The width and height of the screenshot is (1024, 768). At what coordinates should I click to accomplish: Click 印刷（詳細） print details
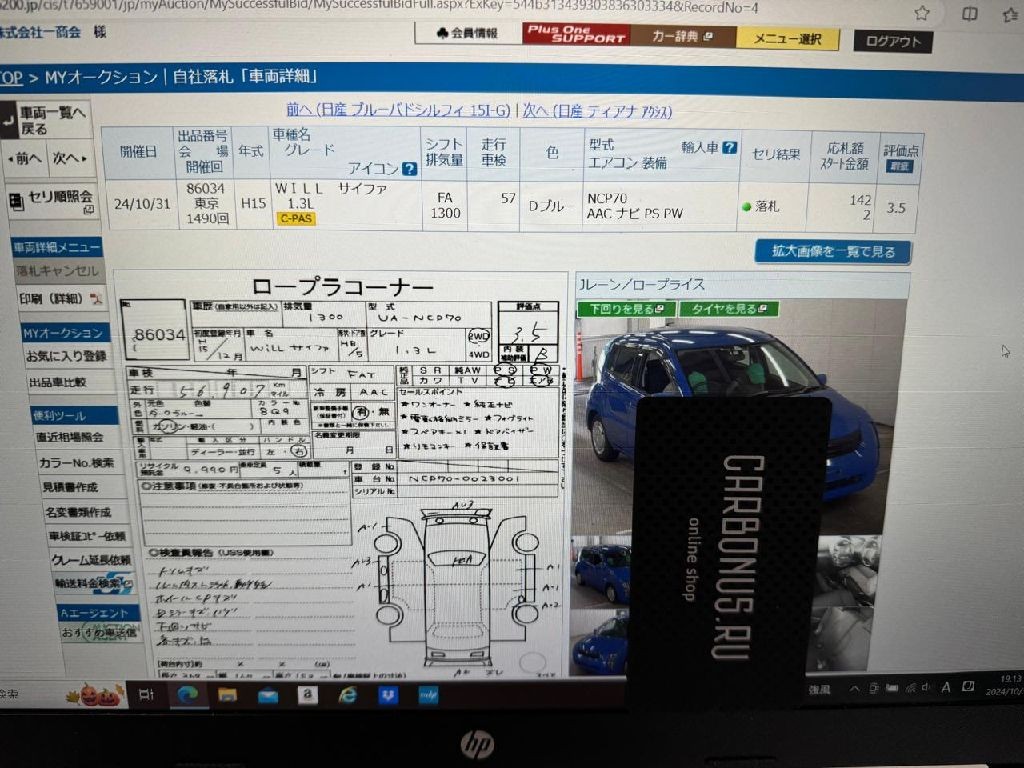[x=60, y=299]
